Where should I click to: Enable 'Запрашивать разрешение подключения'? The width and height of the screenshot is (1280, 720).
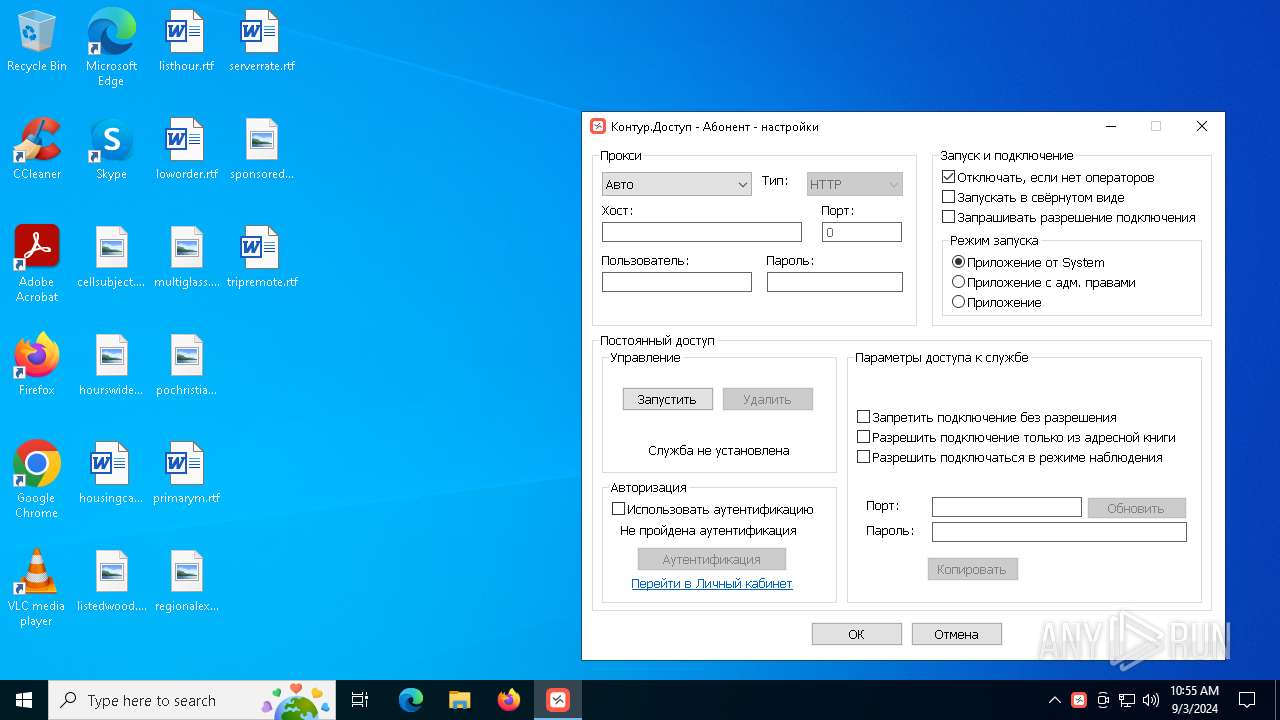click(x=949, y=217)
